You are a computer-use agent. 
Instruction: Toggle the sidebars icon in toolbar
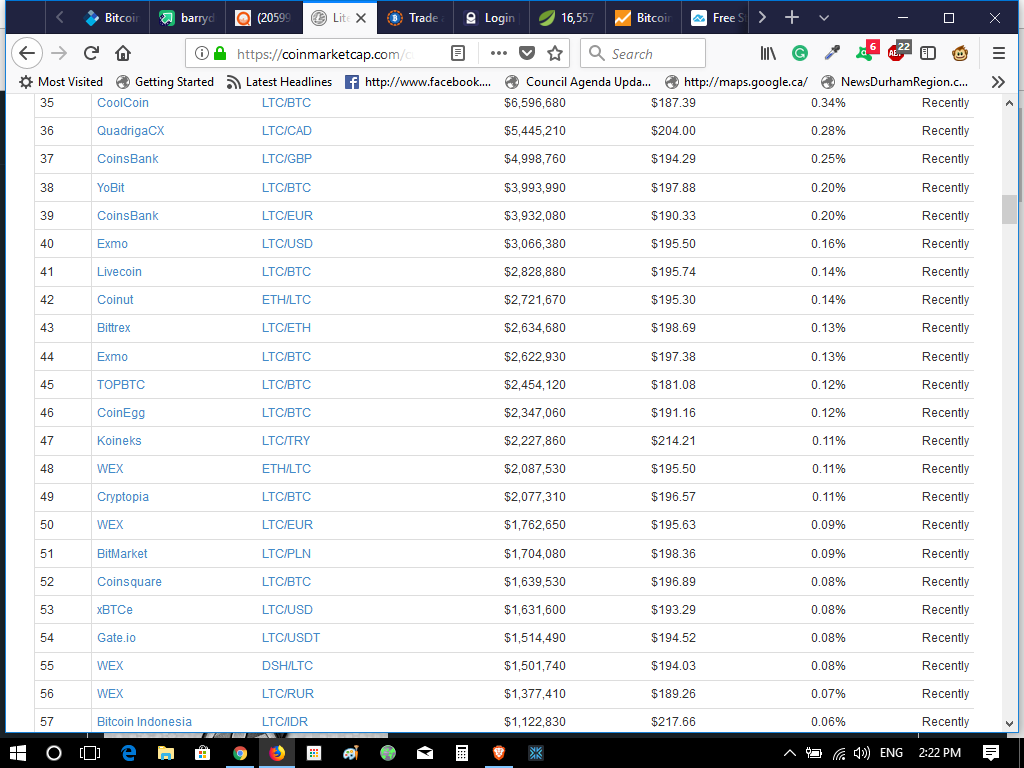[x=928, y=53]
